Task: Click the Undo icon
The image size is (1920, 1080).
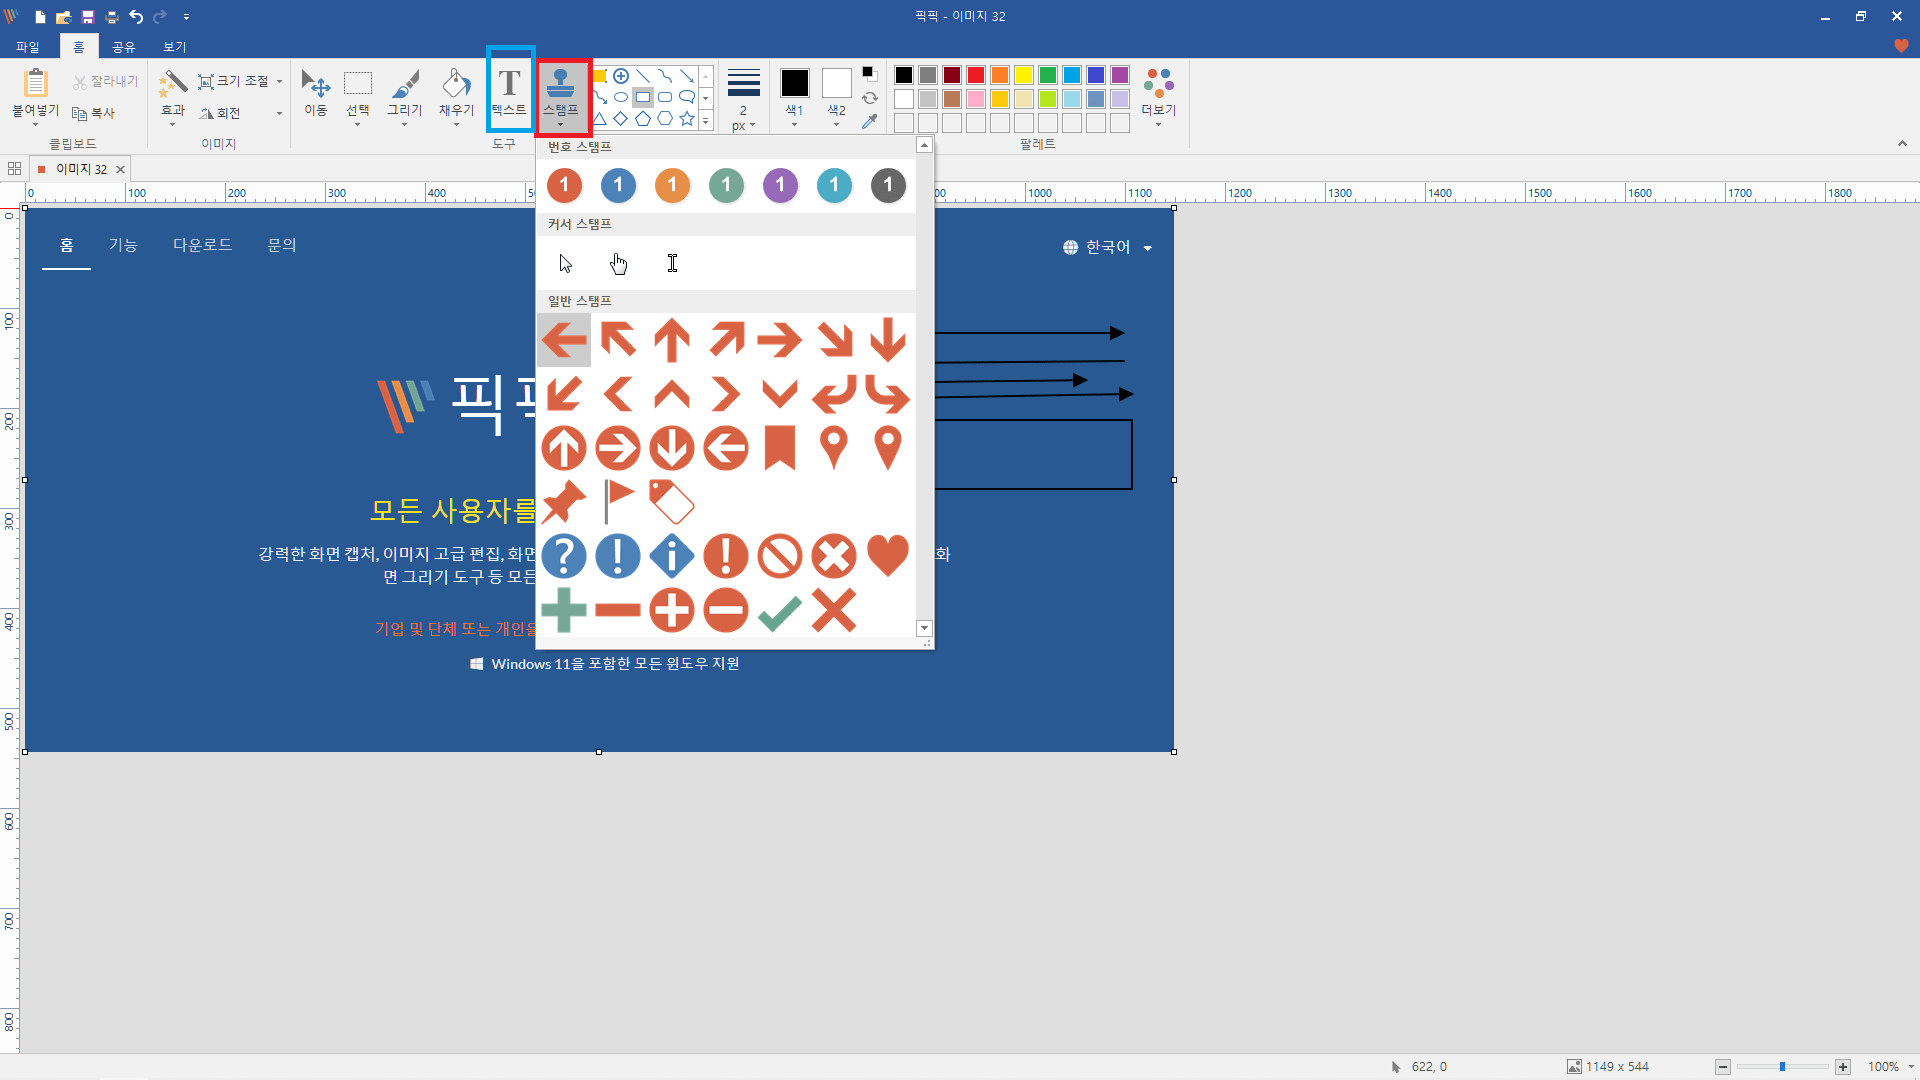Action: (136, 17)
